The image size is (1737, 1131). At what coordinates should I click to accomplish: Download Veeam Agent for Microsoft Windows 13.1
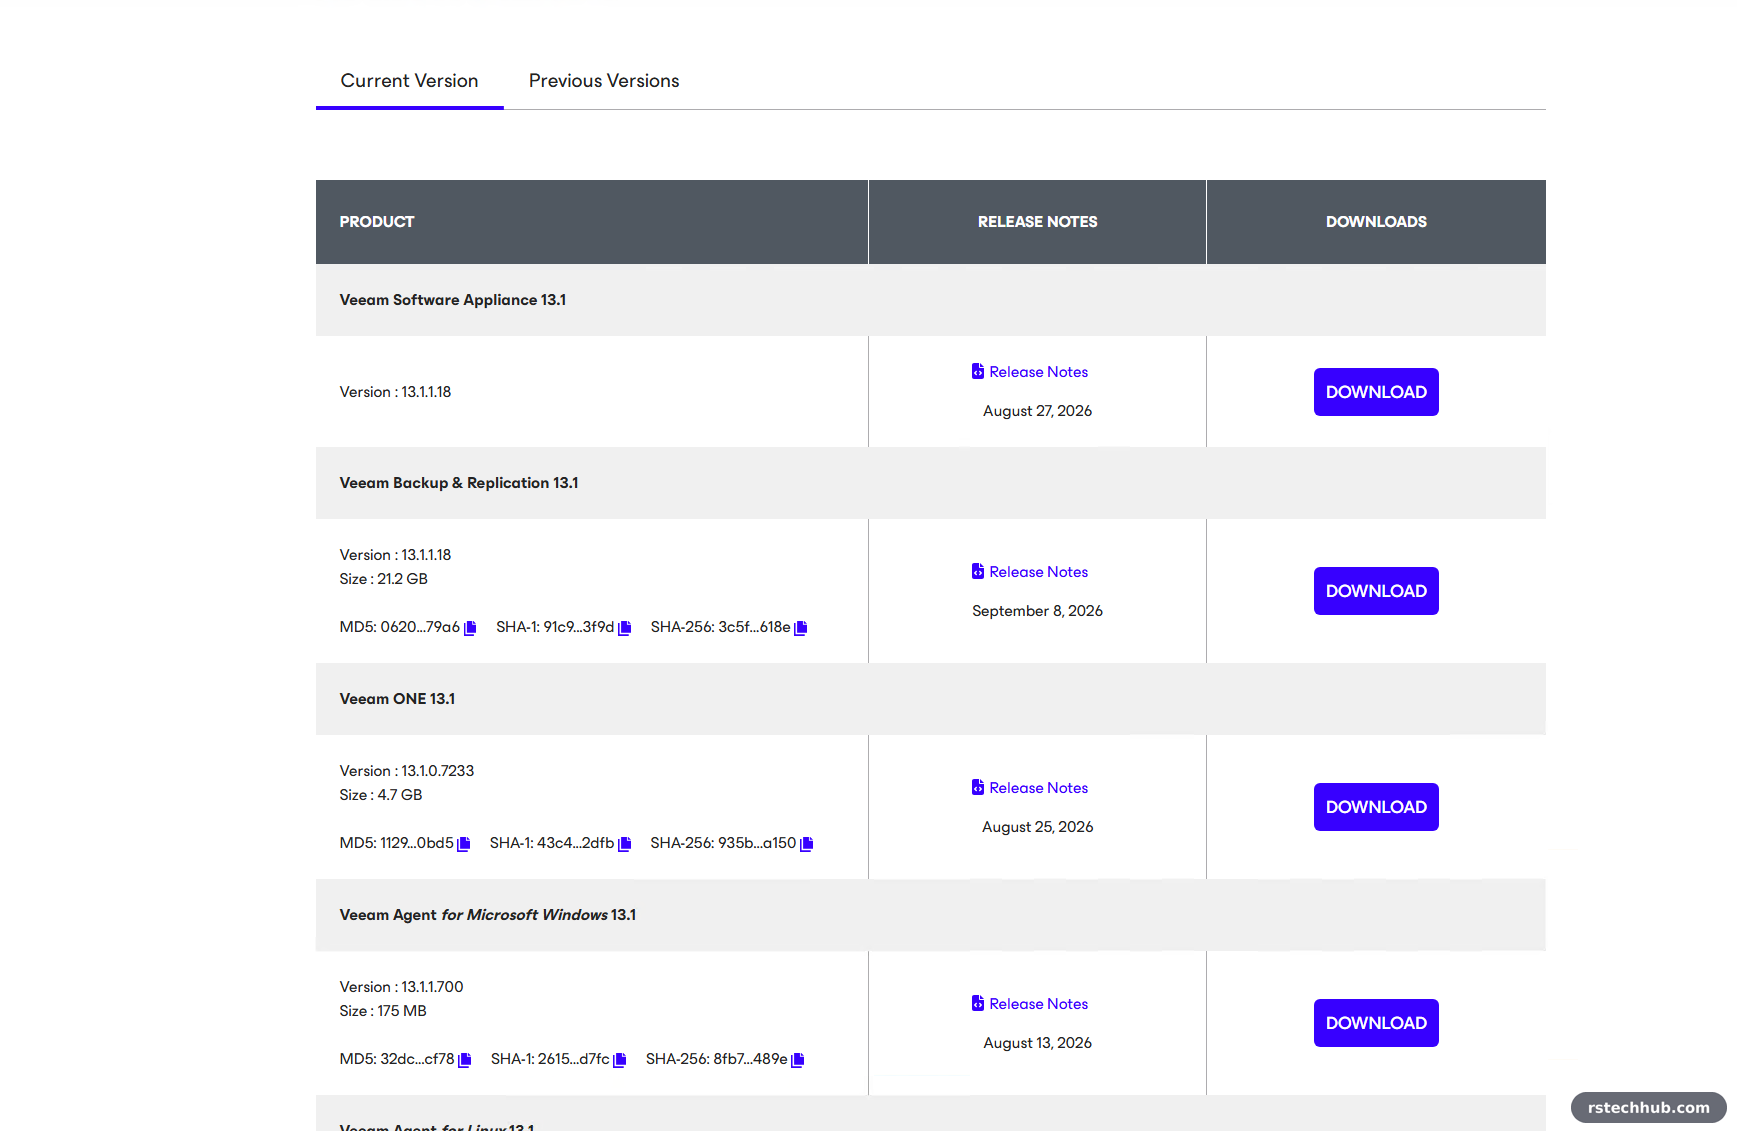point(1376,1023)
